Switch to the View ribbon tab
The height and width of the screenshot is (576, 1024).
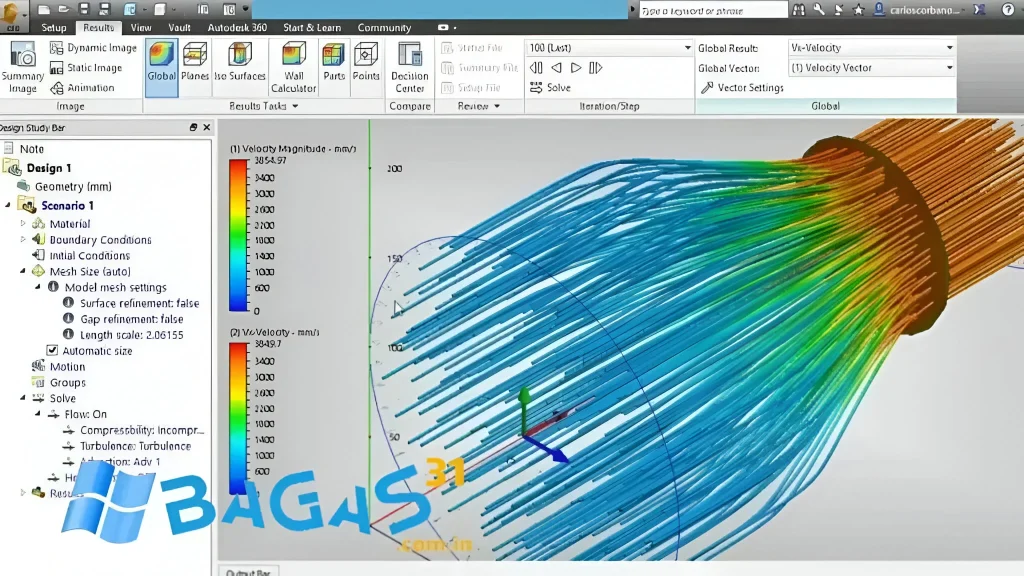pyautogui.click(x=140, y=27)
